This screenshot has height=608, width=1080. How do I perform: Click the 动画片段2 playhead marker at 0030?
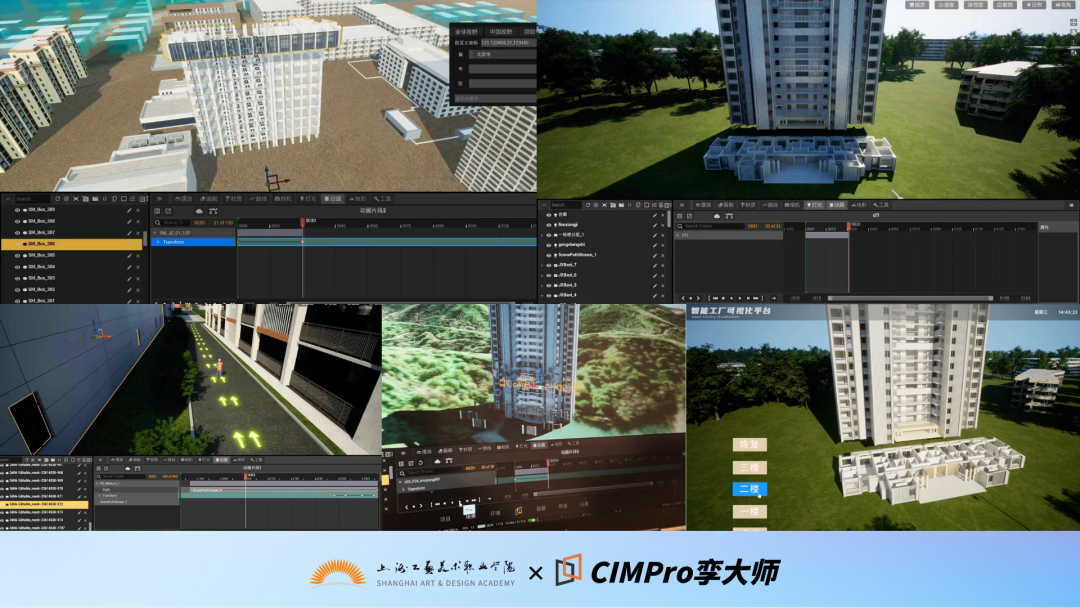pyautogui.click(x=302, y=222)
